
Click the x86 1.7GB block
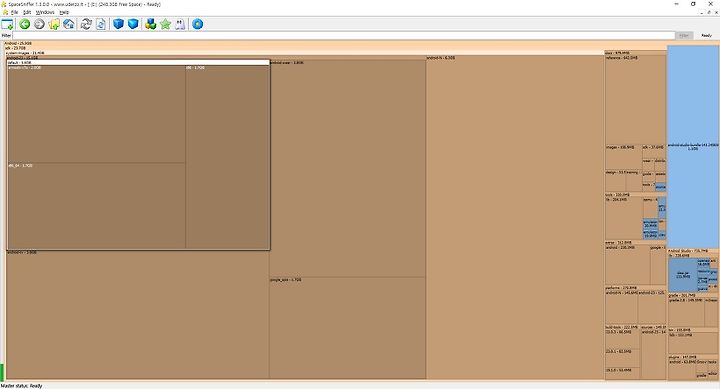click(x=227, y=157)
